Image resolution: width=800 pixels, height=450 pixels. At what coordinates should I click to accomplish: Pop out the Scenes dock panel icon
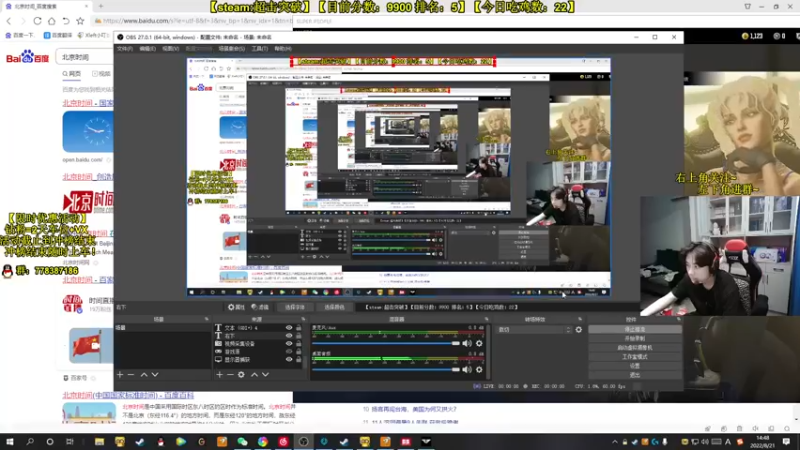tap(207, 319)
